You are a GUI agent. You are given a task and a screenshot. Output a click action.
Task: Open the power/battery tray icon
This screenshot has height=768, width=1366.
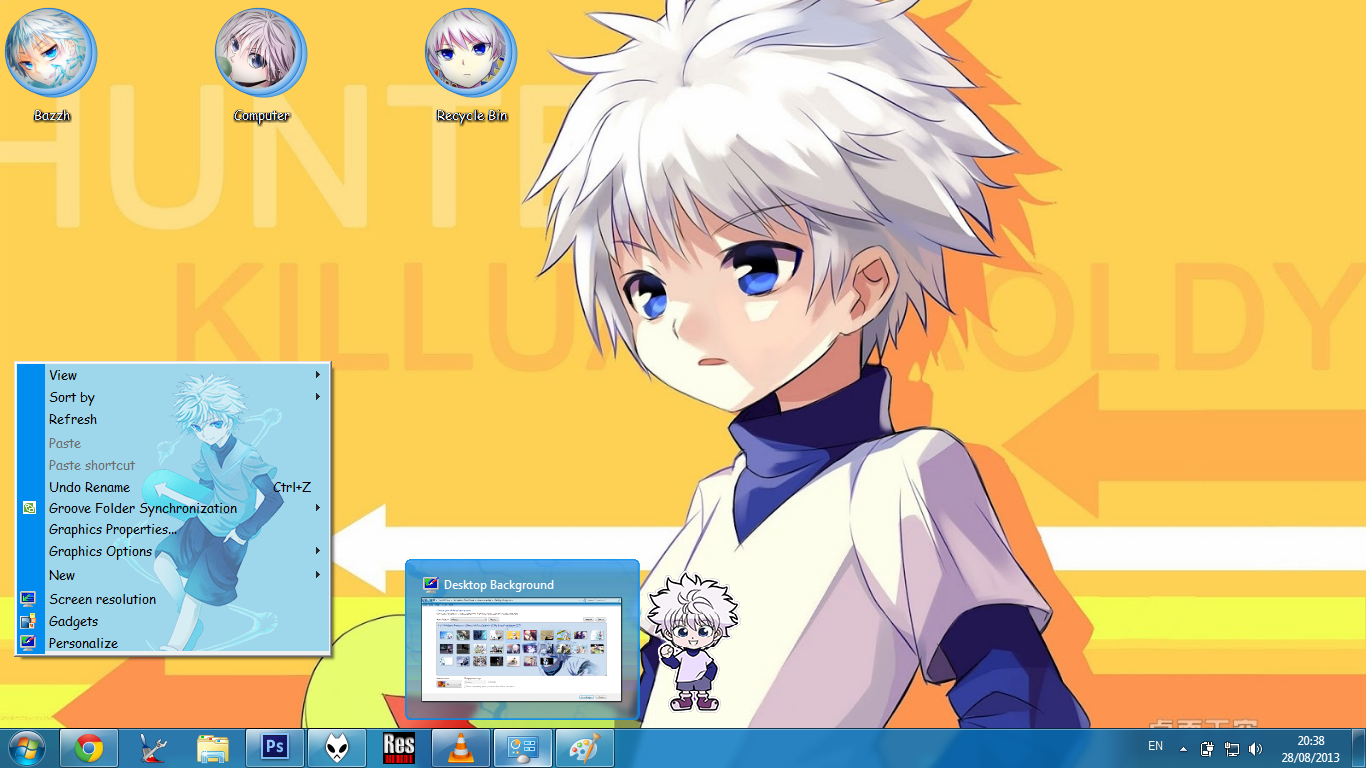[1208, 748]
